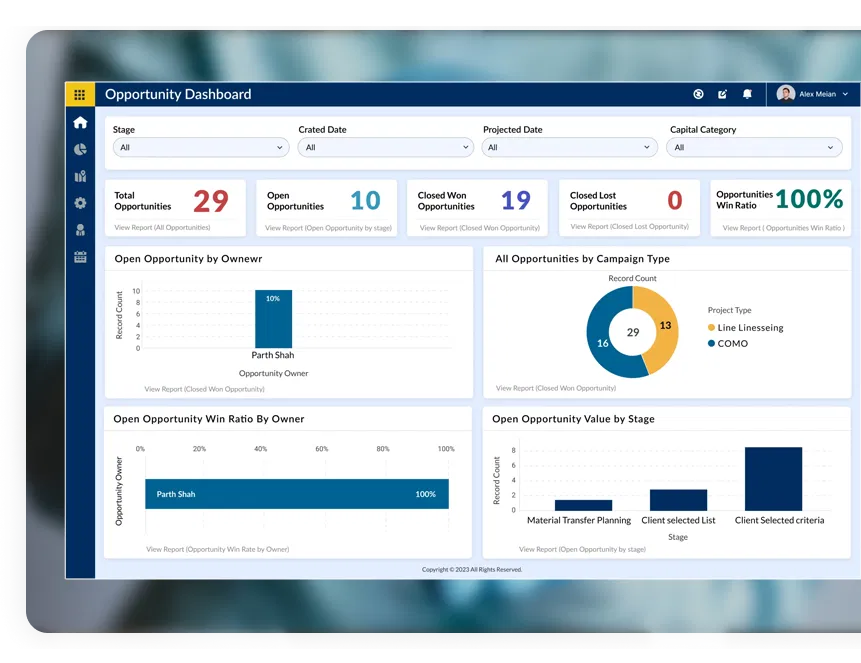Toggle the Line Linesseing legend item

tap(745, 328)
